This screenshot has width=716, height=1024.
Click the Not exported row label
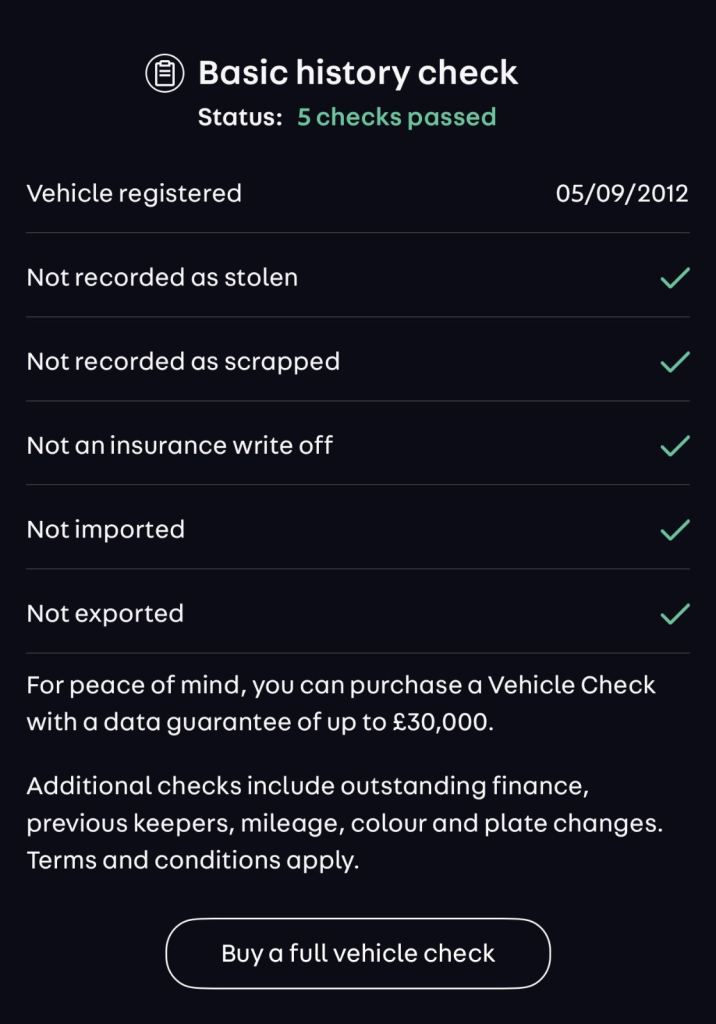click(x=105, y=613)
